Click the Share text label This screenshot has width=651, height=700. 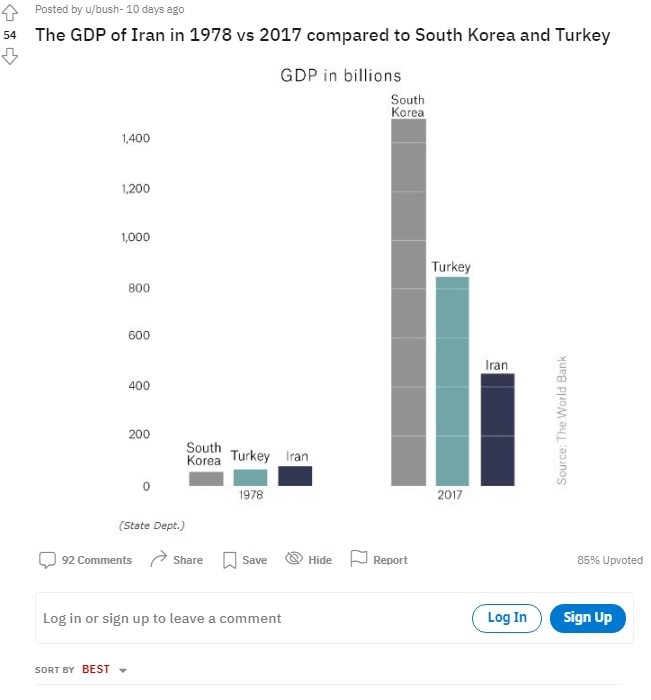[x=188, y=560]
